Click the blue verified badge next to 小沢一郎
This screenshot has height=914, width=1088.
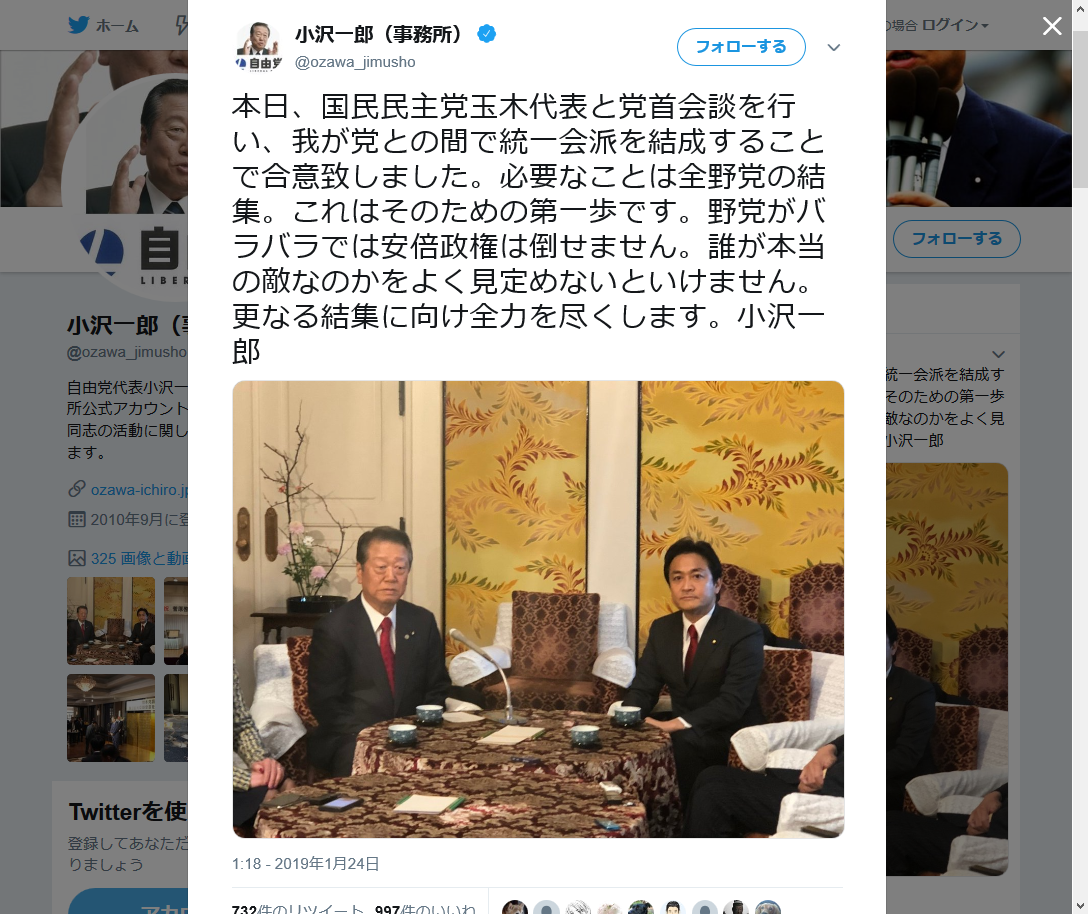(486, 33)
